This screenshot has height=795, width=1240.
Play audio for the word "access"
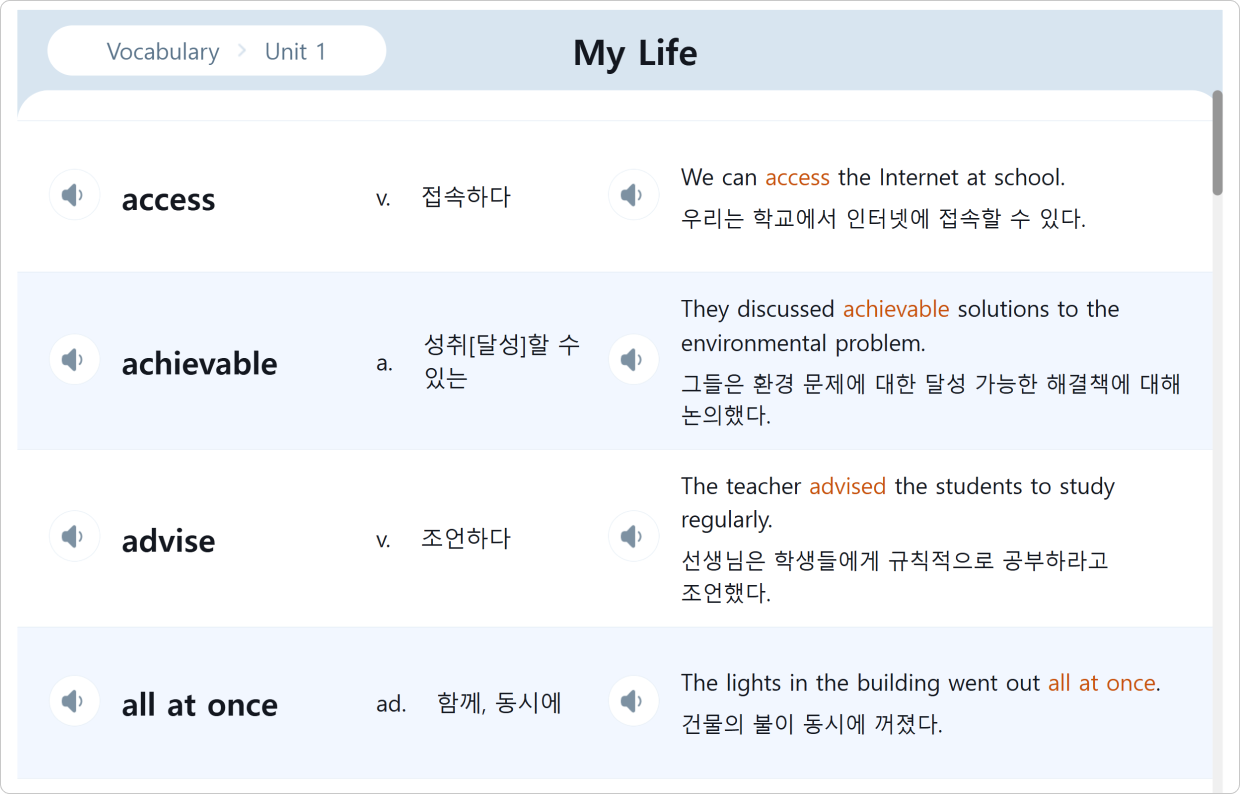(74, 195)
